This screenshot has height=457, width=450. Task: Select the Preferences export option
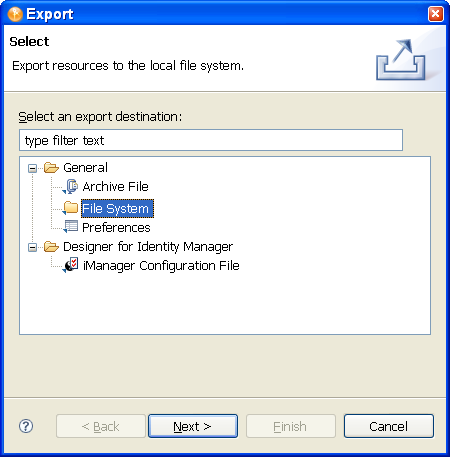click(x=116, y=228)
